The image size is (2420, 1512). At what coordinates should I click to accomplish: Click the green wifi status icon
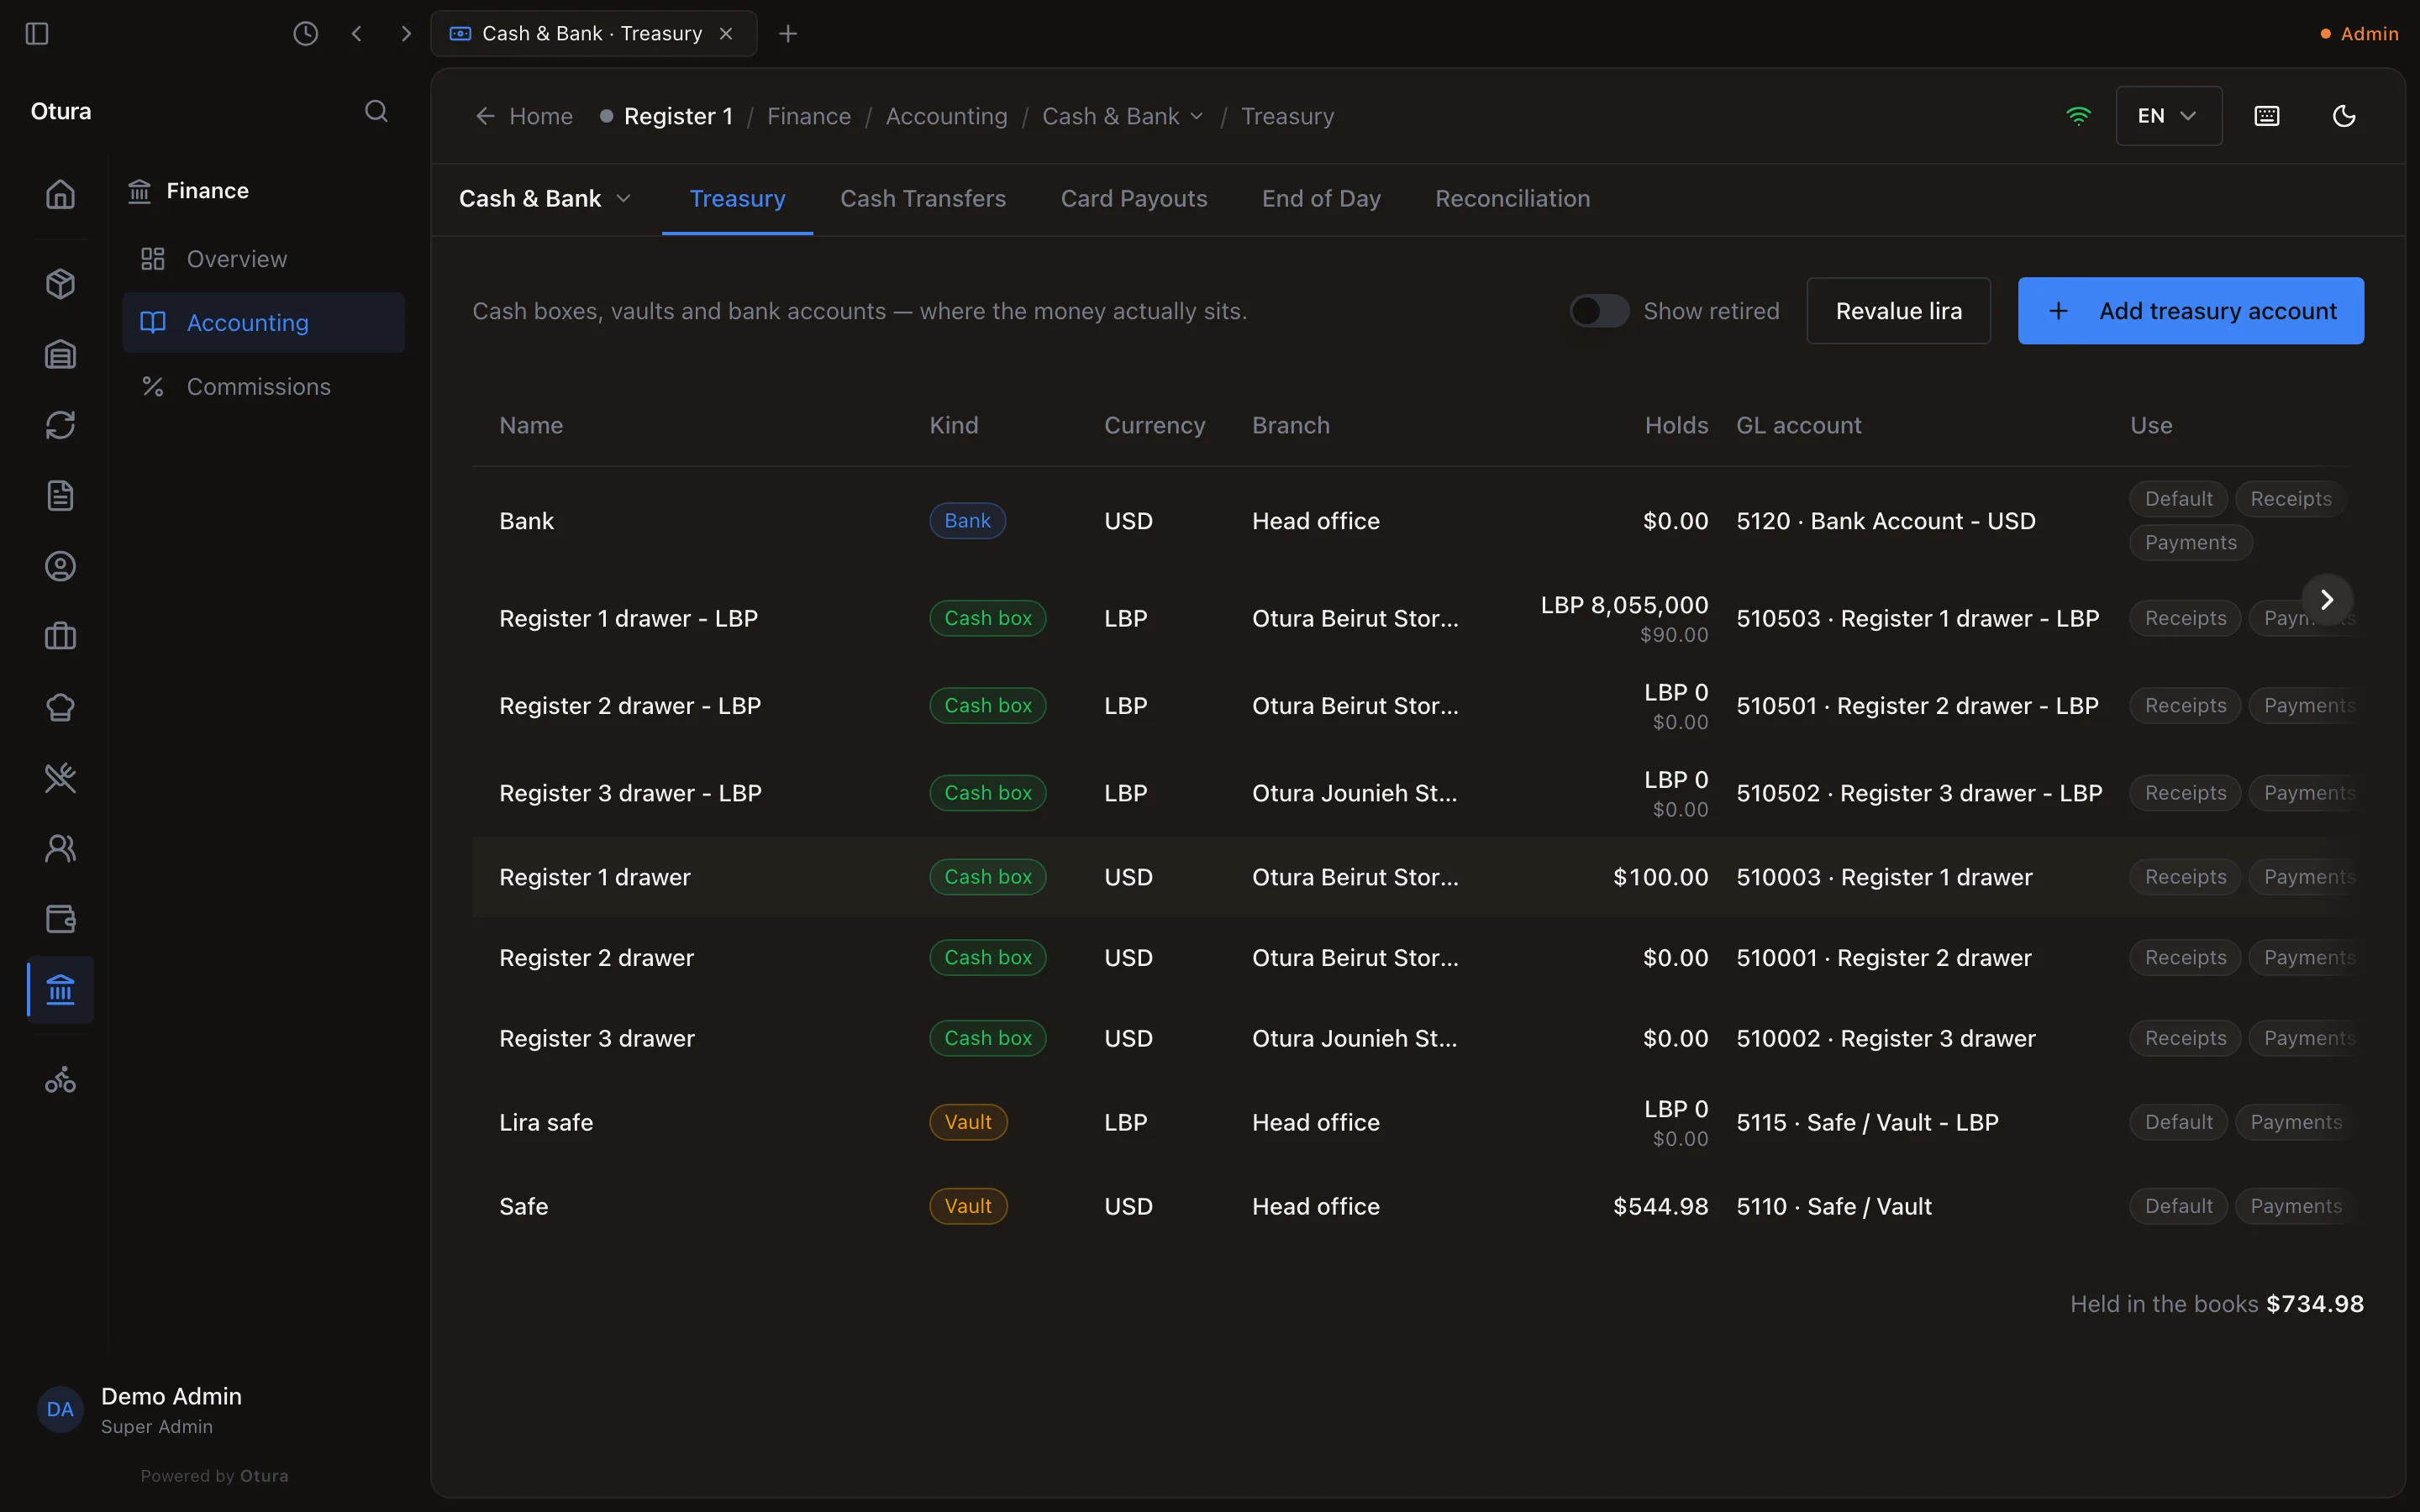coord(2078,116)
